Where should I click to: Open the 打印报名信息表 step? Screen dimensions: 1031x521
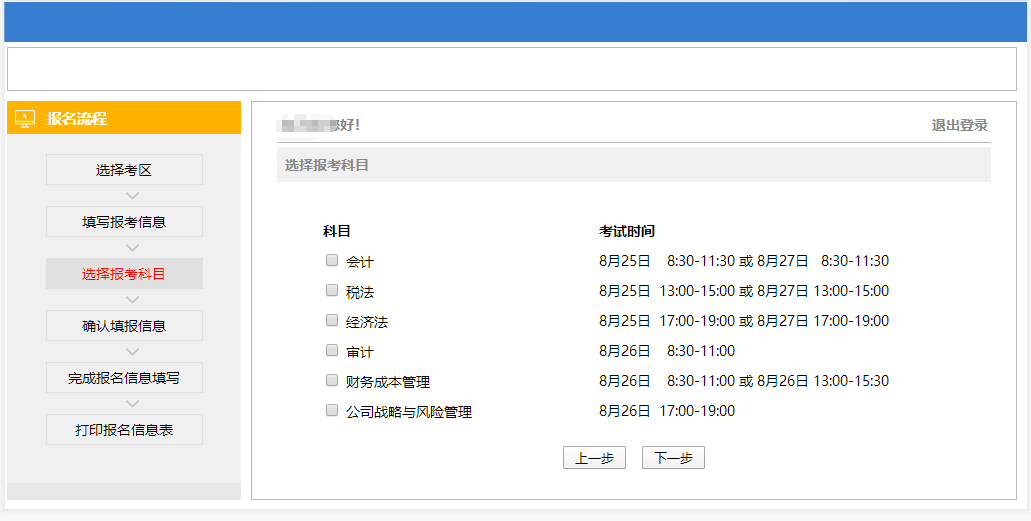tap(124, 430)
